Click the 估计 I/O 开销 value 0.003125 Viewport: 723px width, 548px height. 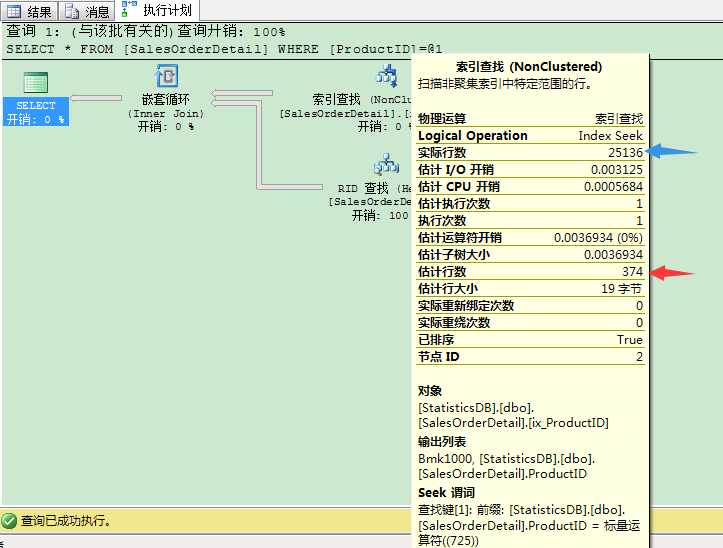pos(617,170)
